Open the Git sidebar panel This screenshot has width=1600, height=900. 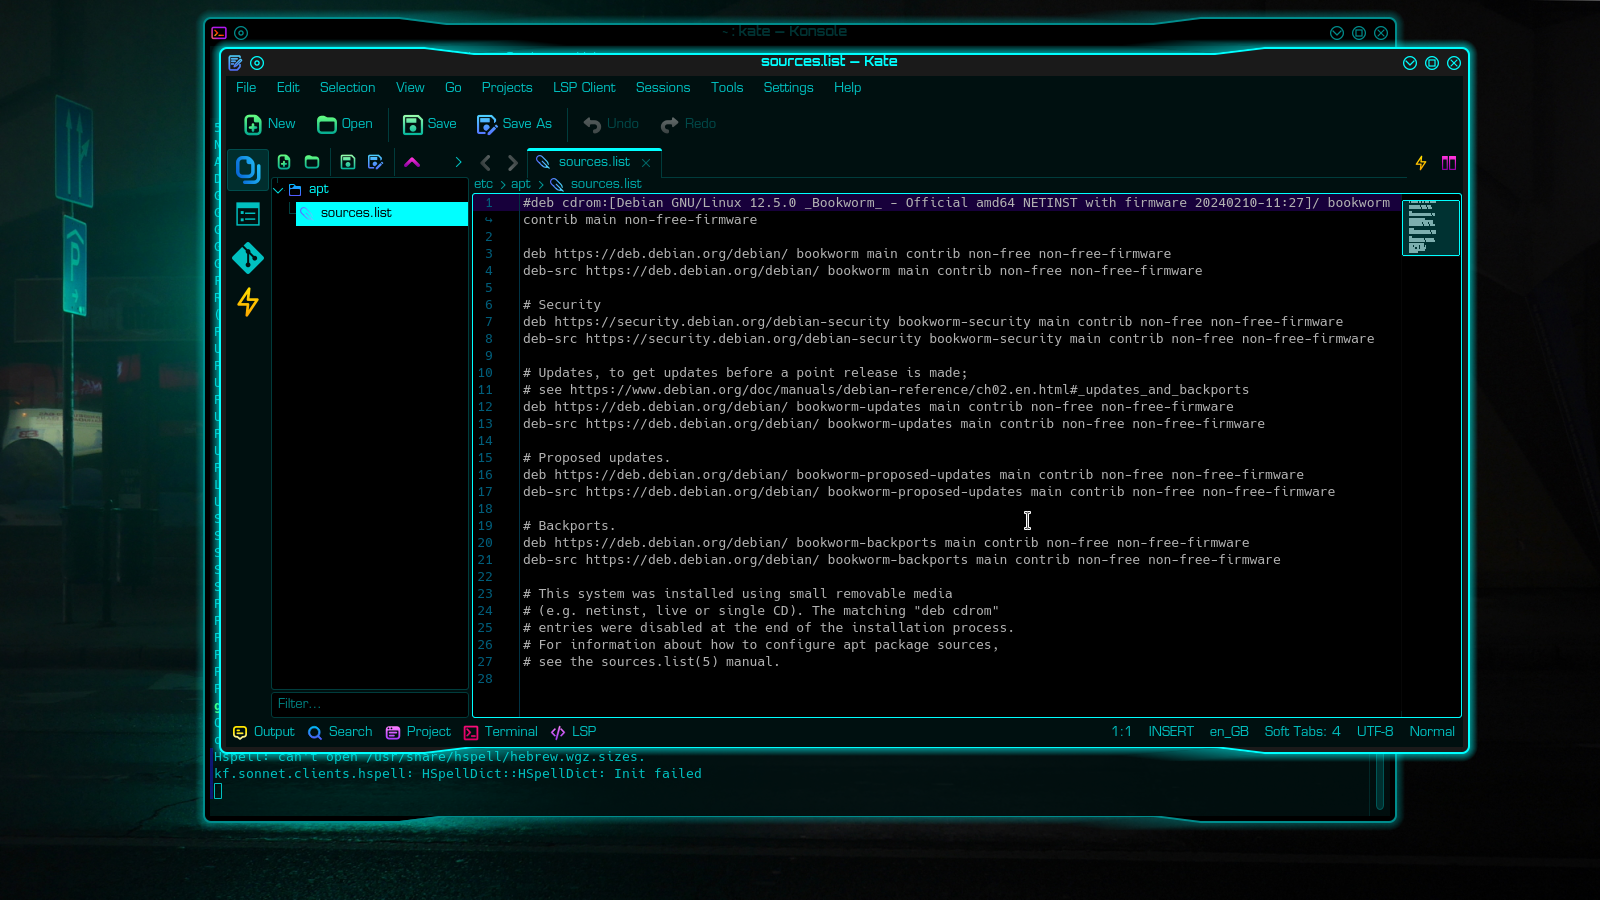[x=248, y=258]
